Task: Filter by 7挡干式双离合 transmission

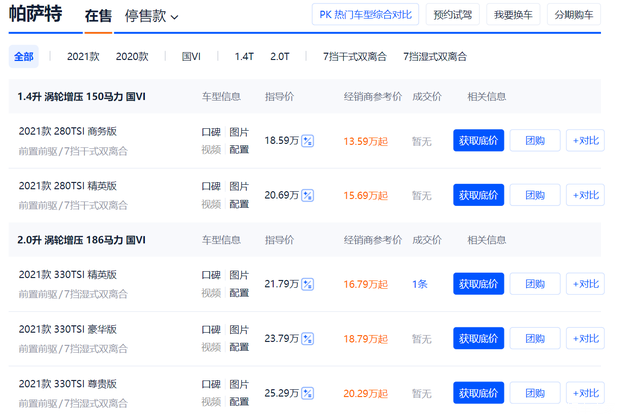Action: click(x=355, y=57)
